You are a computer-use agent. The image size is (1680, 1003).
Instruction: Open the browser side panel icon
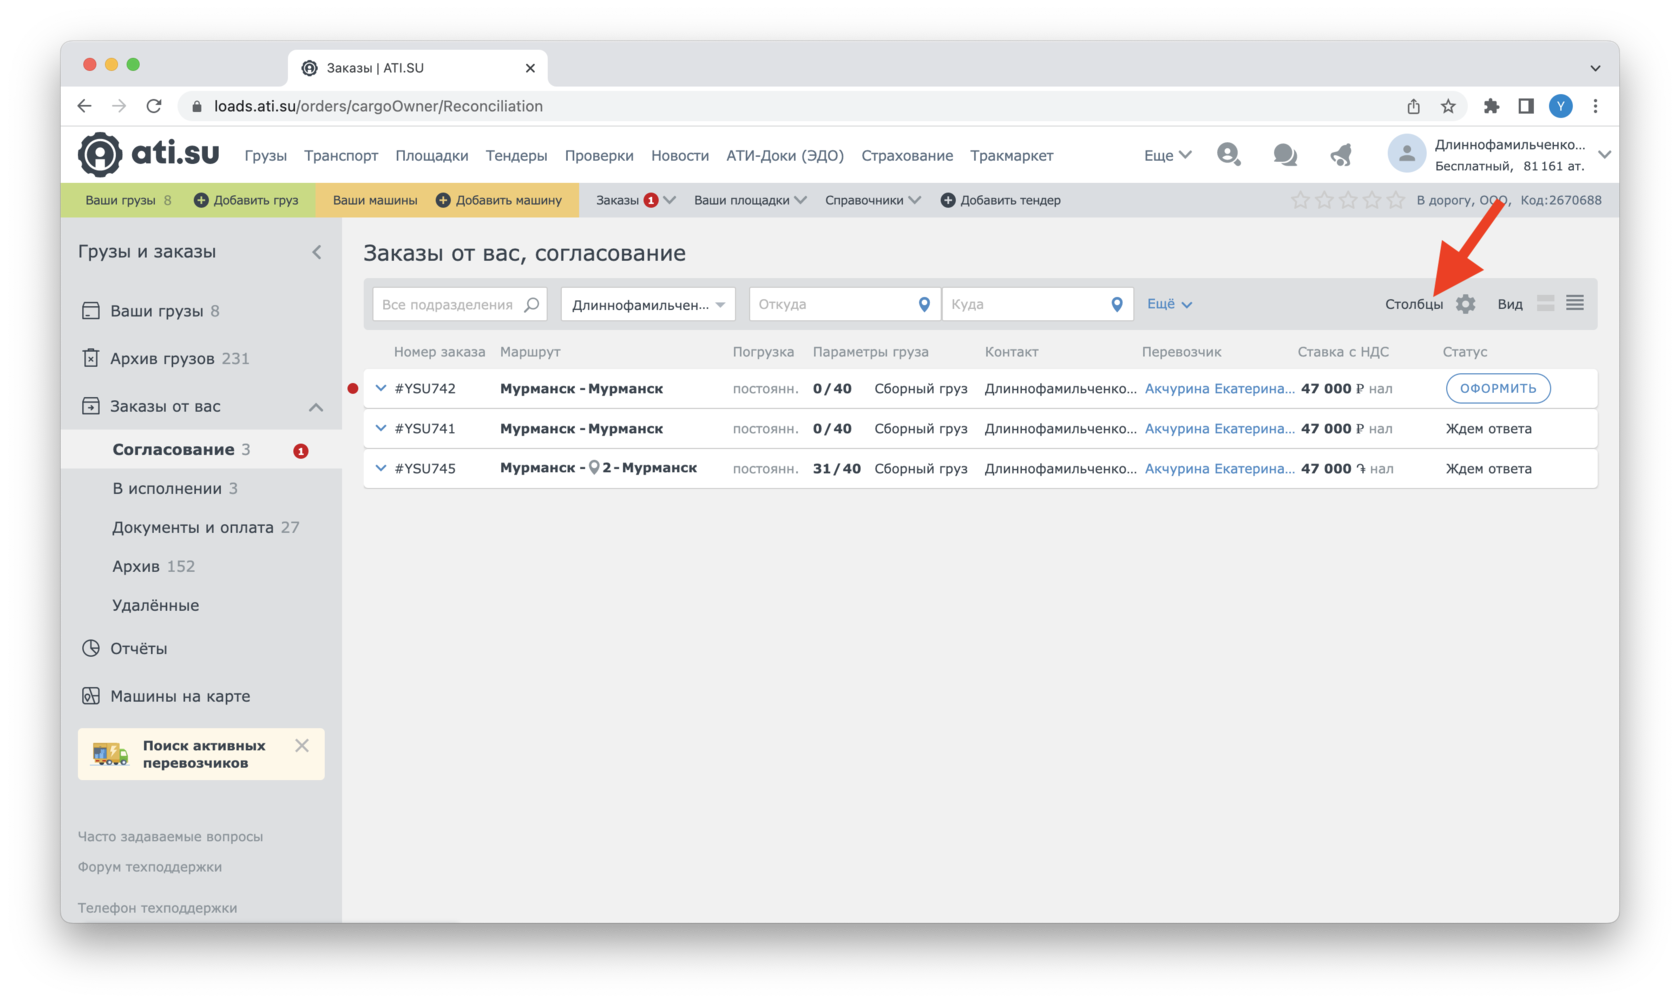pos(1526,106)
